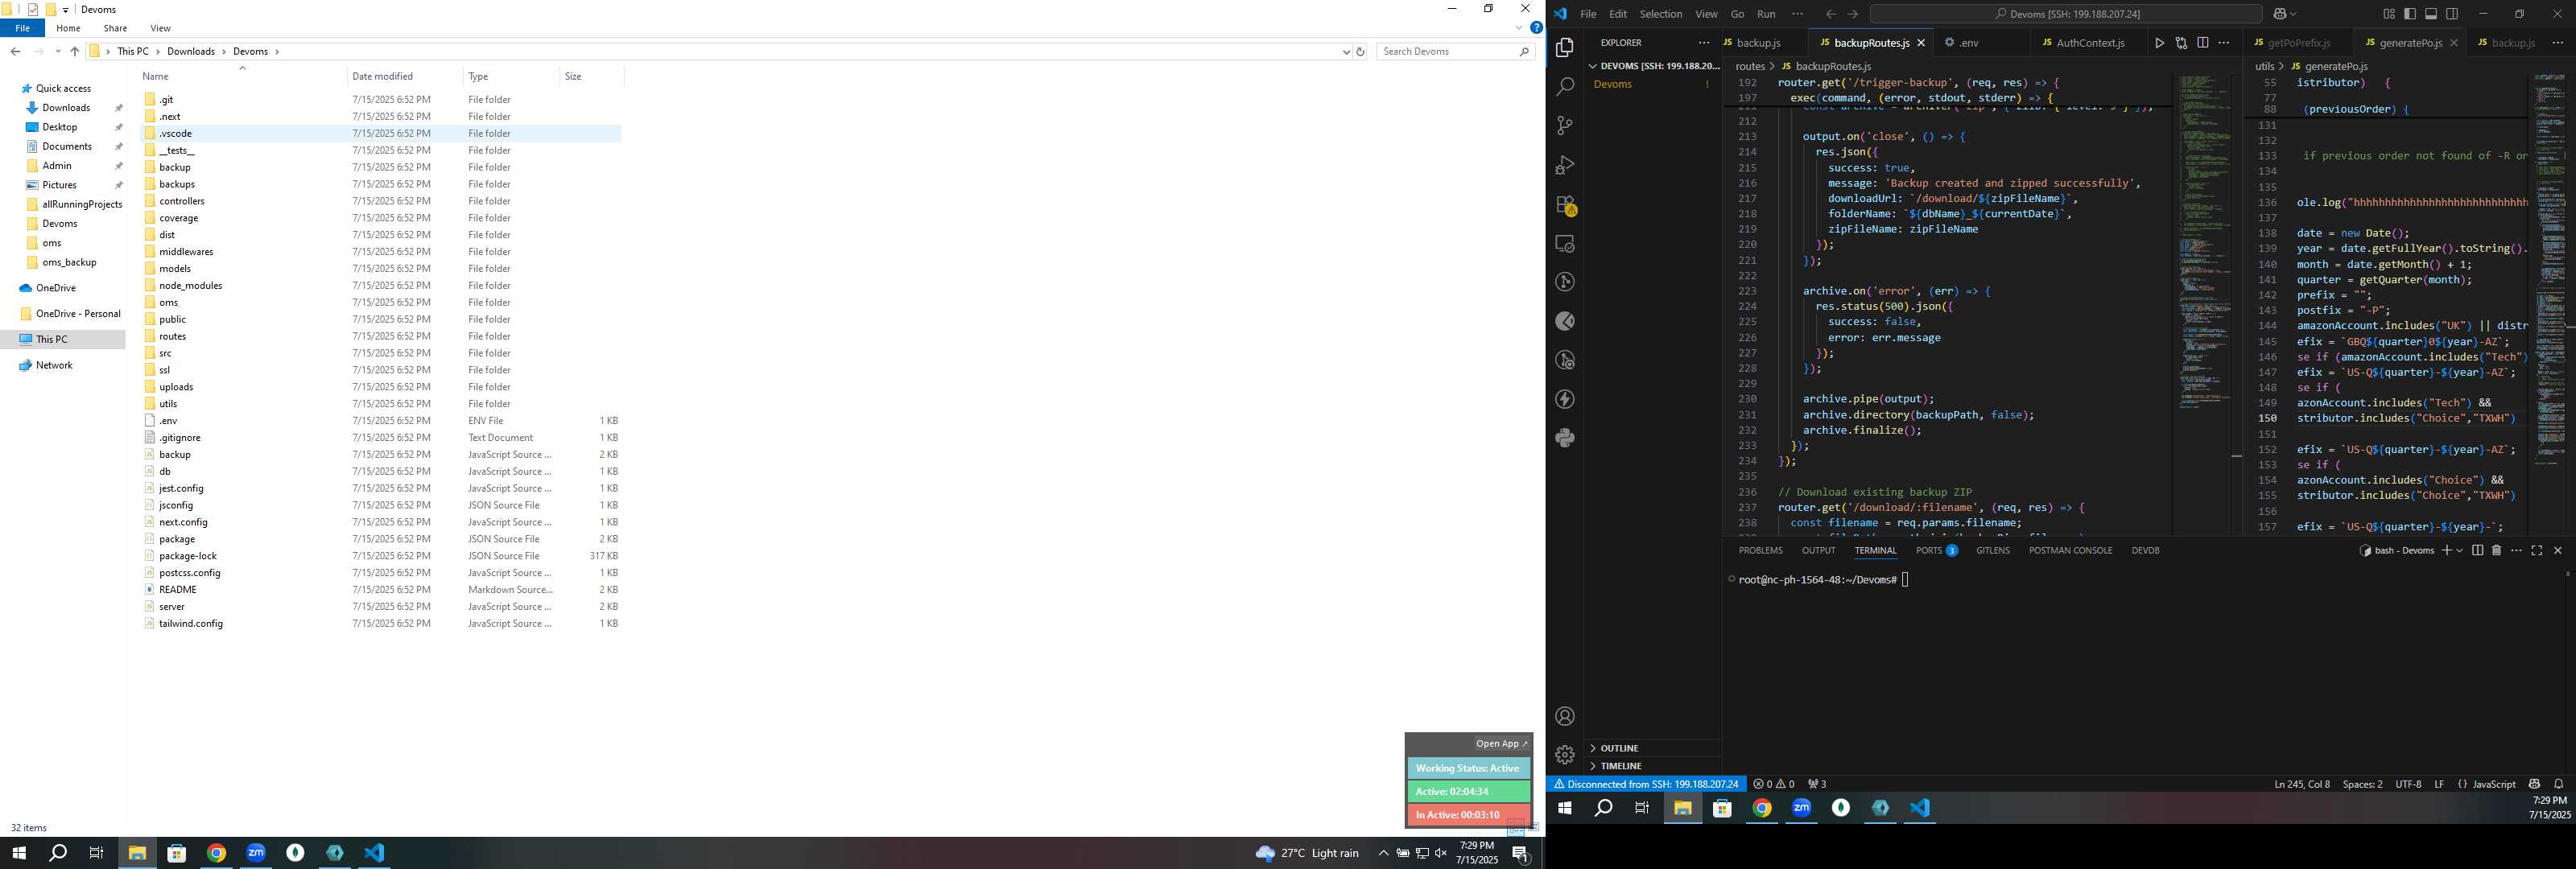Open the Source Control view in VS Code

(x=1565, y=125)
